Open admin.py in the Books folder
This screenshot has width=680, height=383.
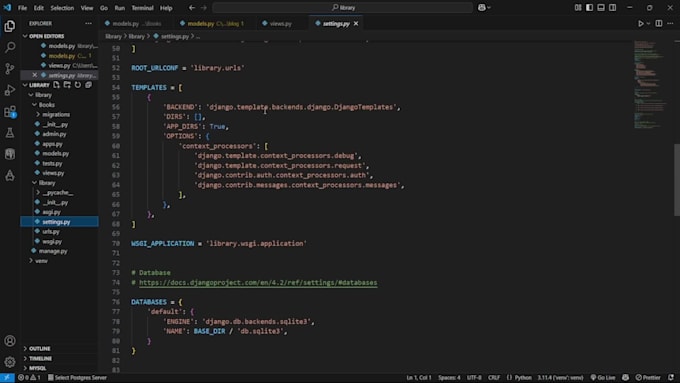pos(54,134)
